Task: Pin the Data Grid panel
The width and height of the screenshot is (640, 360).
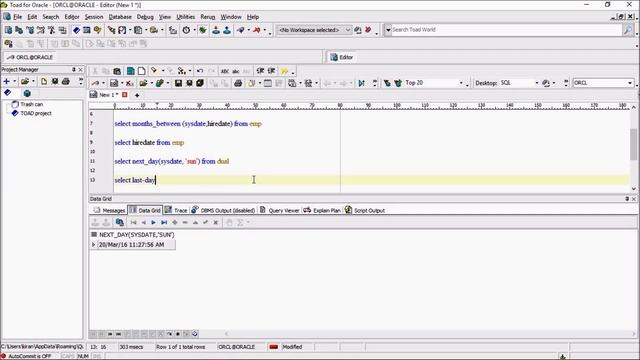Action: coord(627,199)
